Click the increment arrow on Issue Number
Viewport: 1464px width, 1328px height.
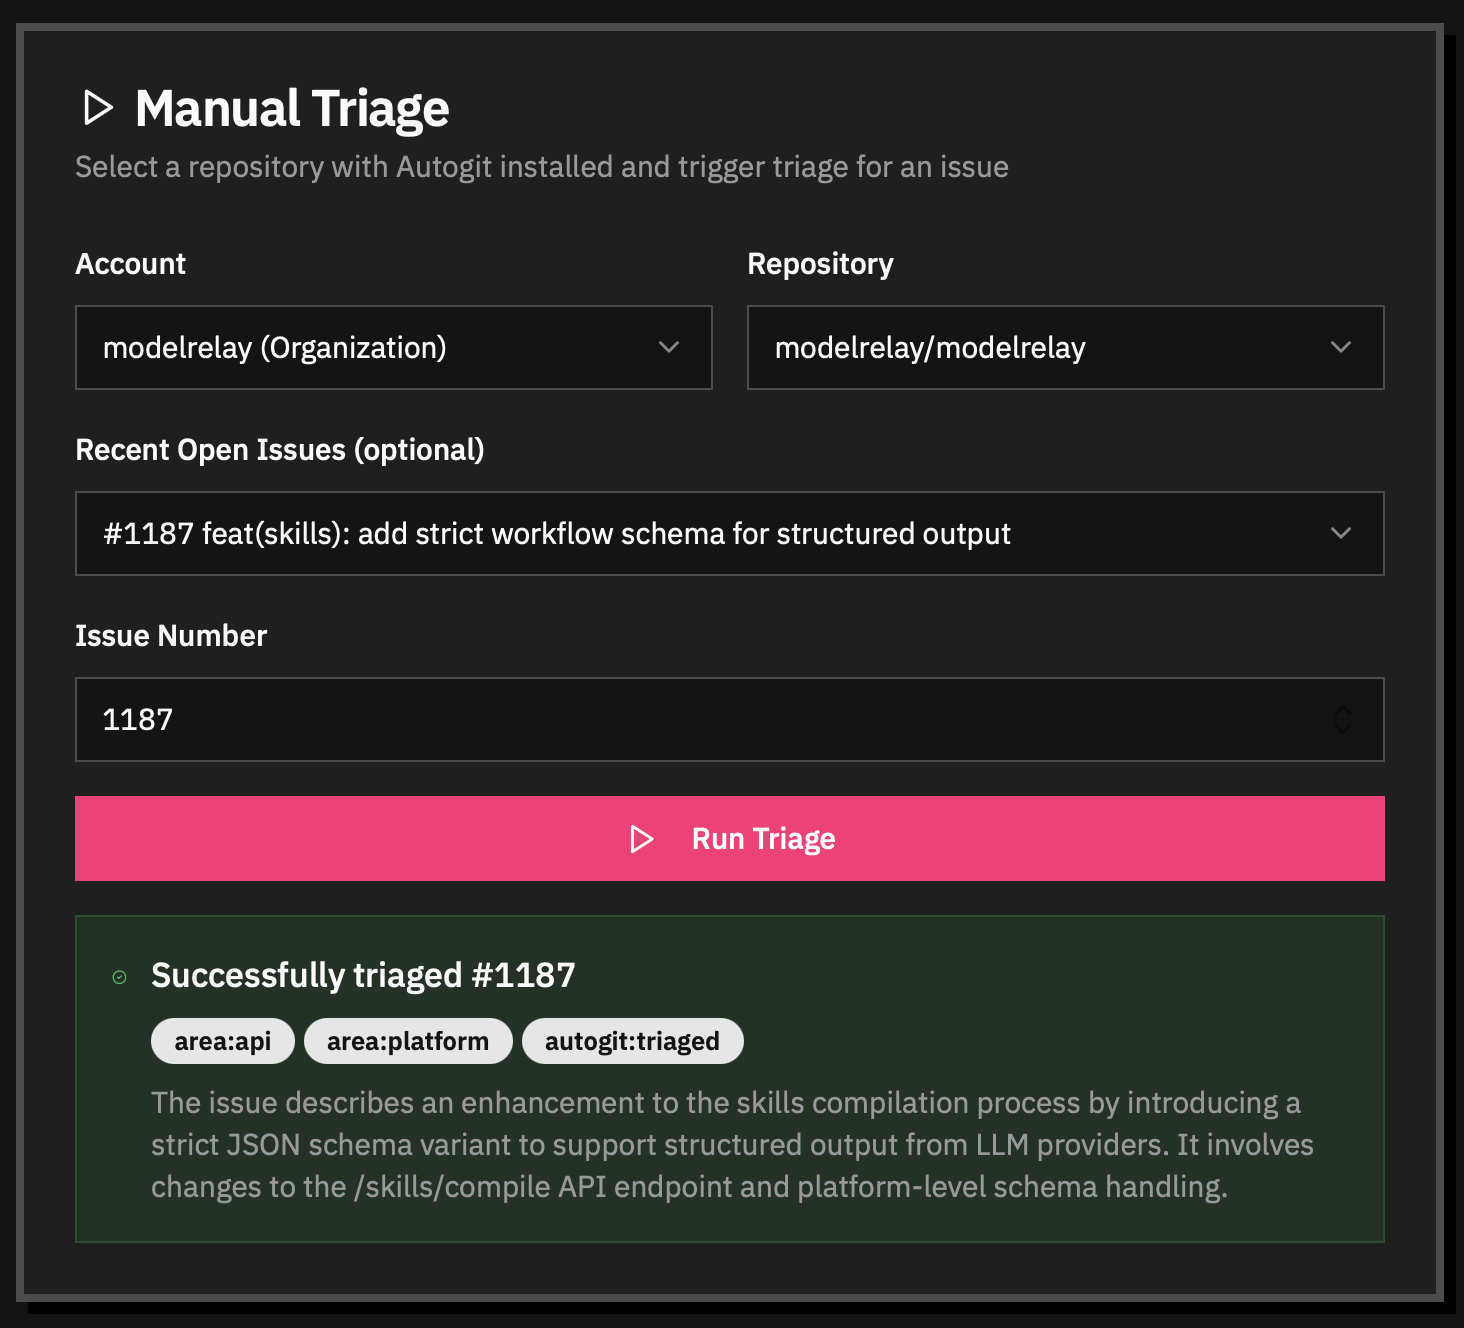(1344, 712)
